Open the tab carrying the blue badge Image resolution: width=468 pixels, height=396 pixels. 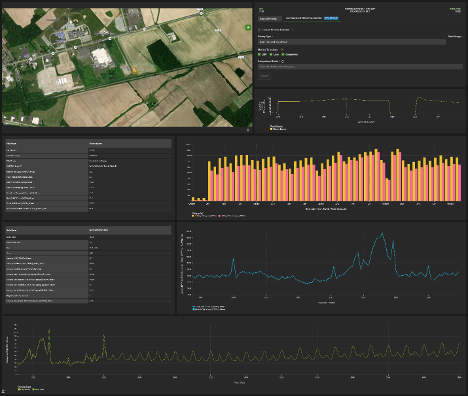pos(312,18)
